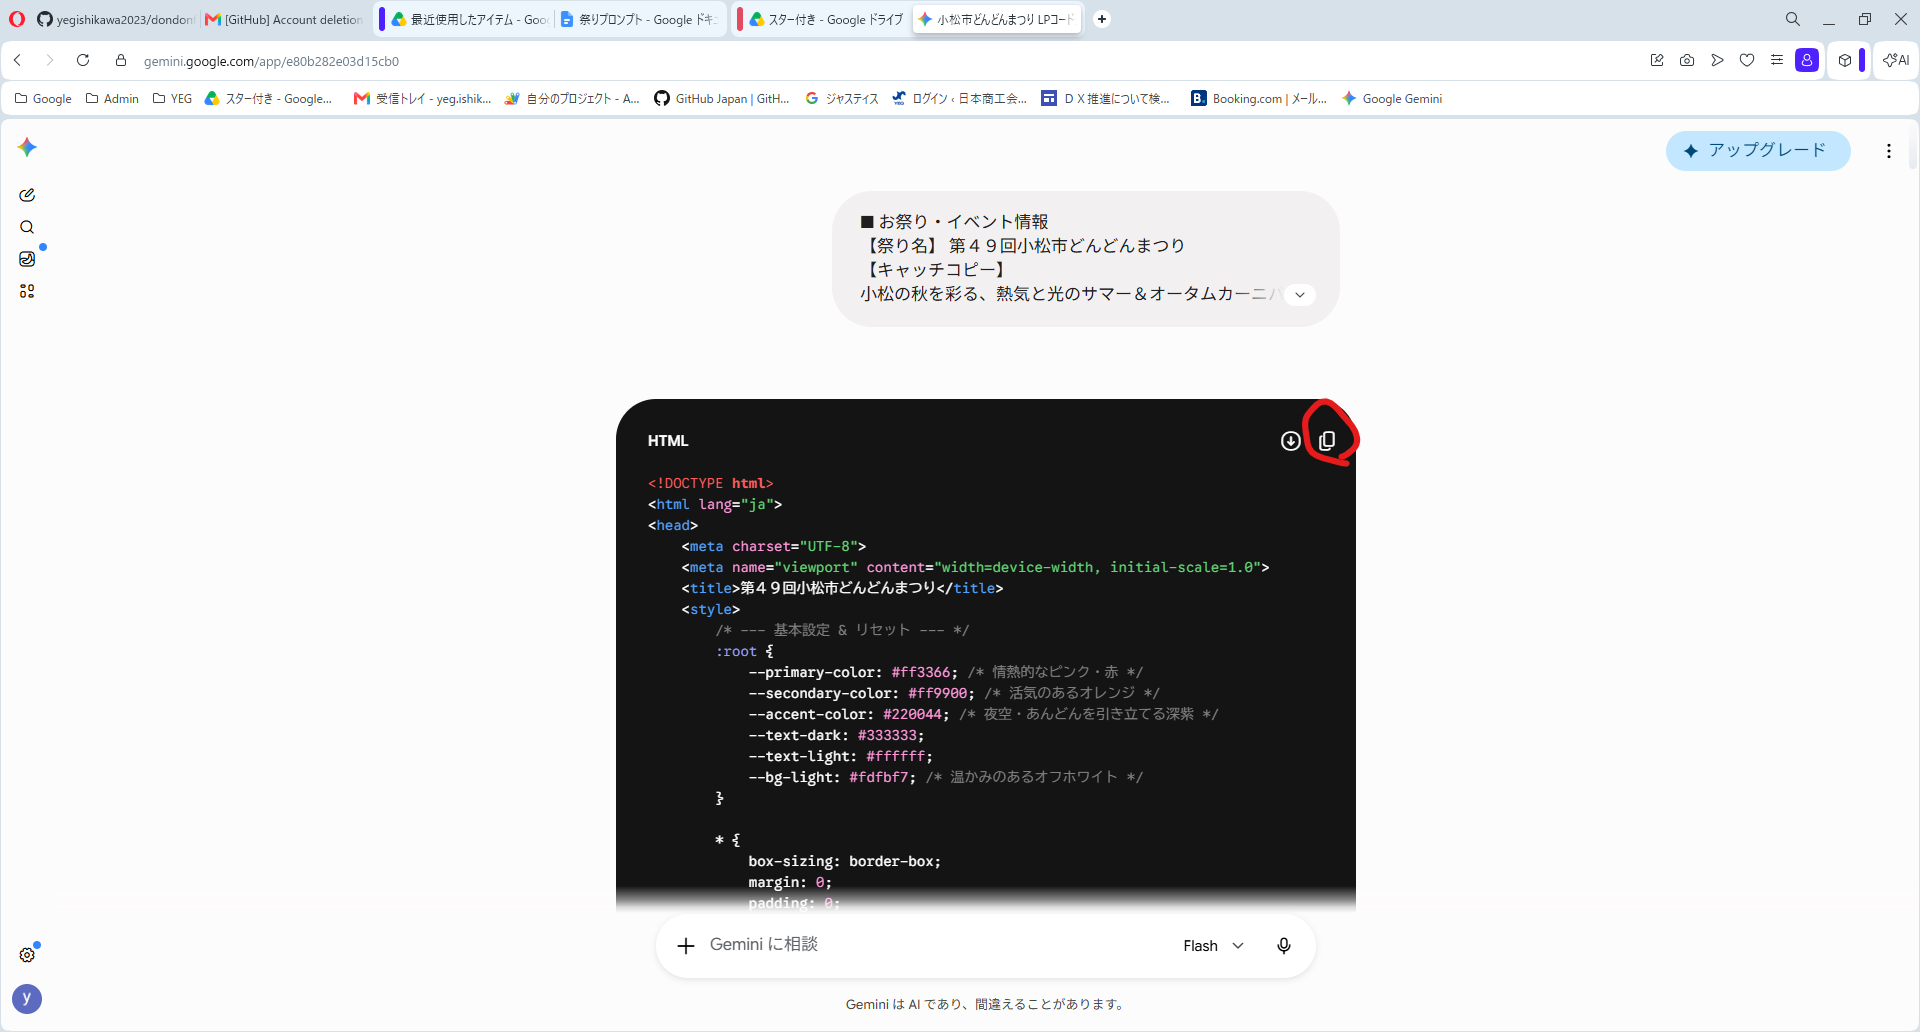Click the plus attach button in prompt box

coord(686,946)
